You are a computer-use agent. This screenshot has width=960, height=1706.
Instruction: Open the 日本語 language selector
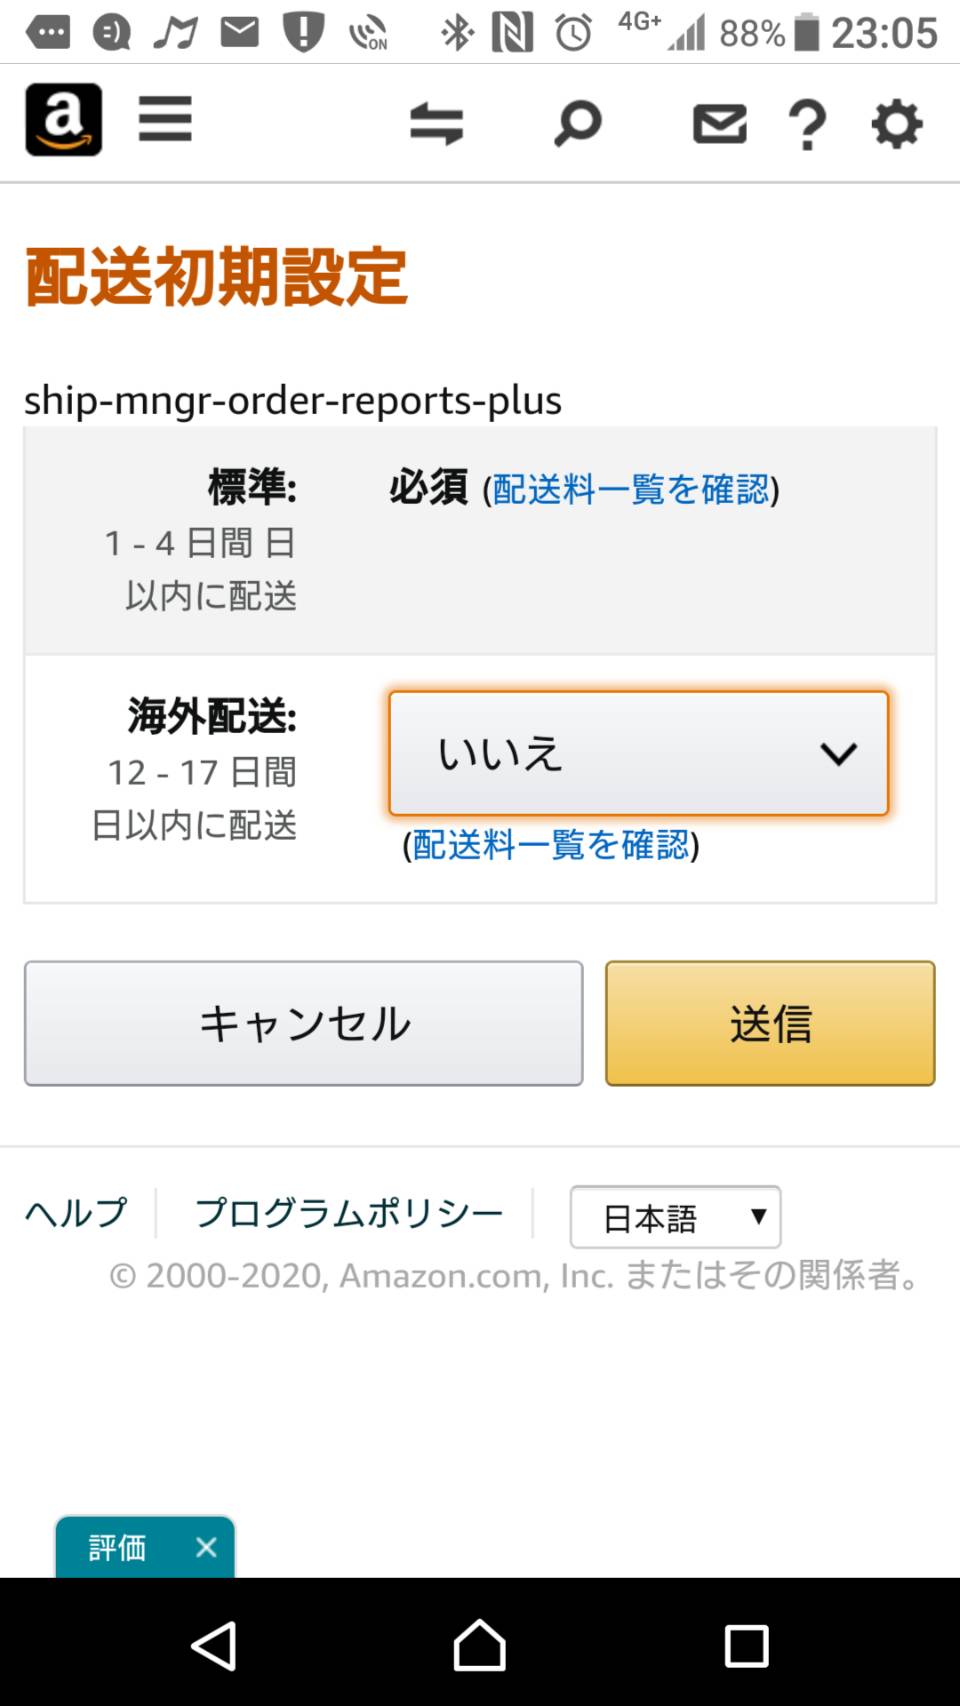675,1217
